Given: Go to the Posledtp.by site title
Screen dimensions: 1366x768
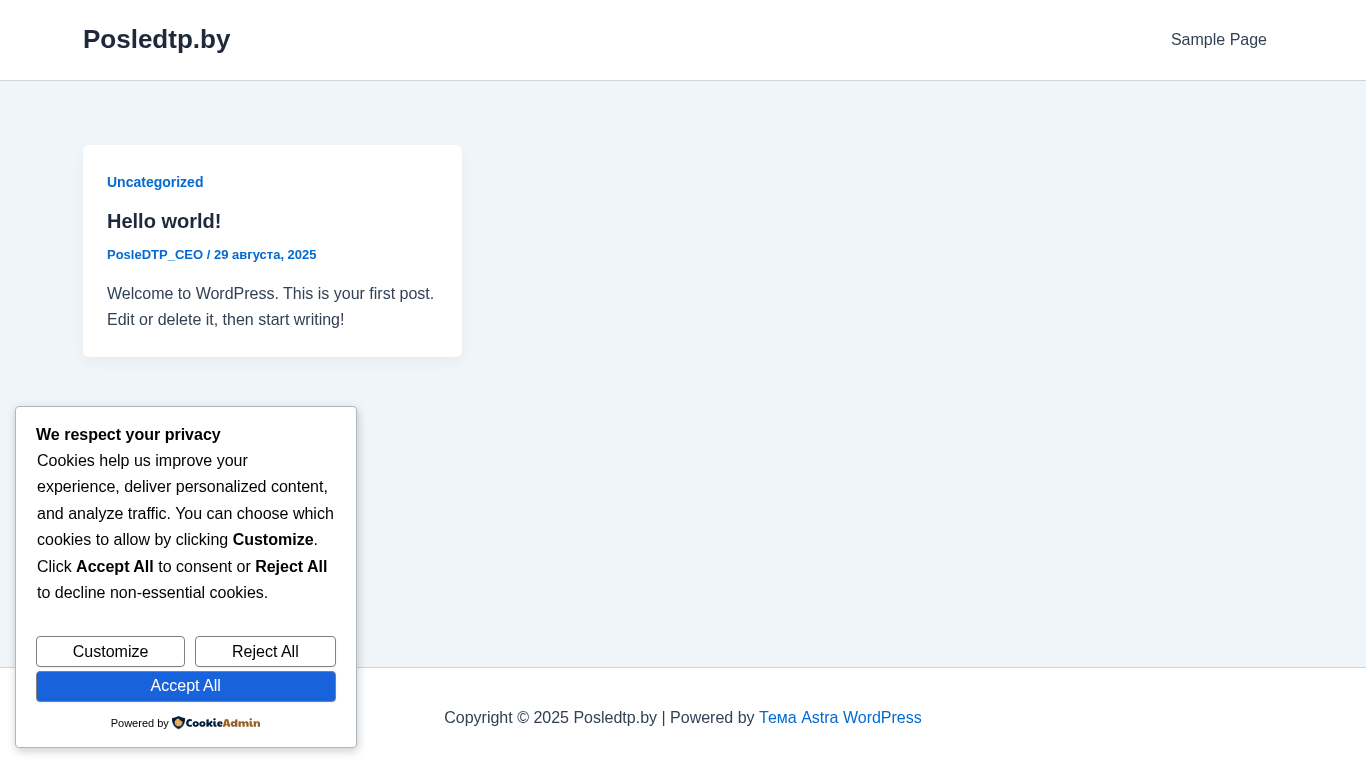Looking at the screenshot, I should [x=156, y=39].
